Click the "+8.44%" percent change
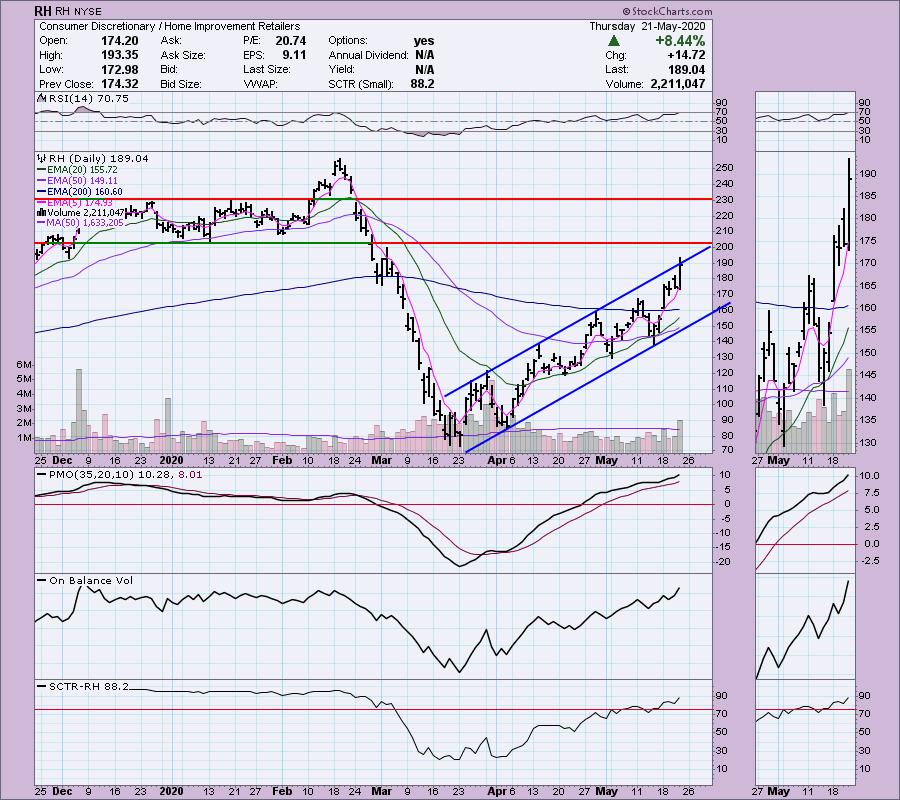This screenshot has width=900, height=800. 680,41
